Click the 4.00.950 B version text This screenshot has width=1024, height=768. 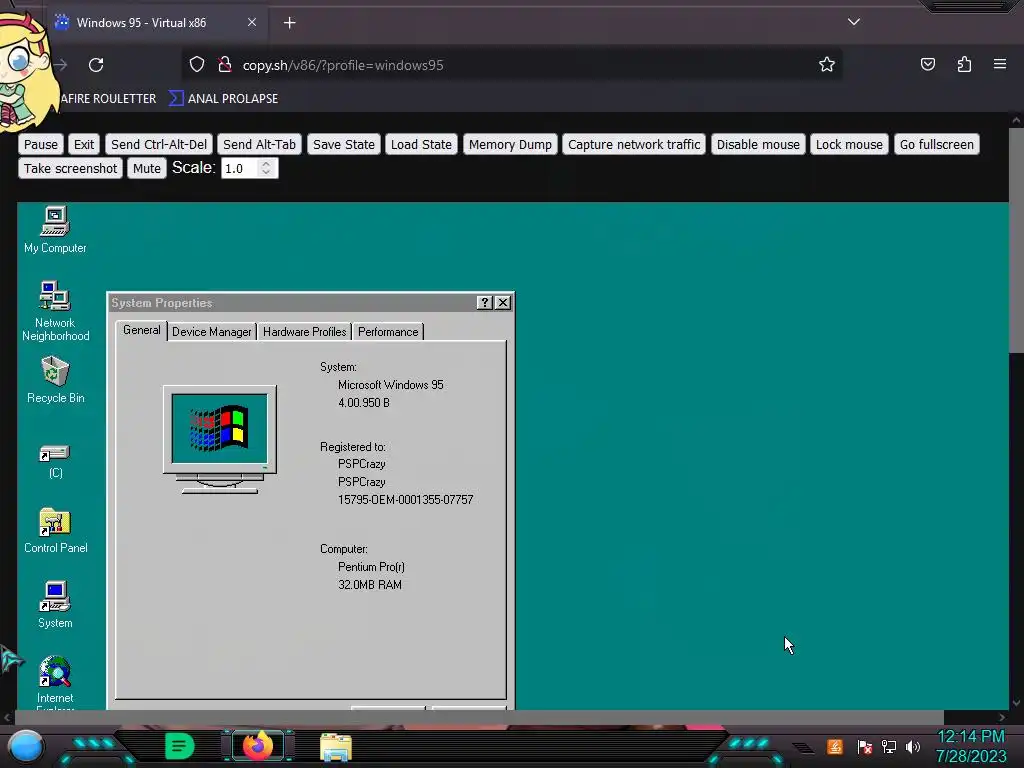[364, 403]
